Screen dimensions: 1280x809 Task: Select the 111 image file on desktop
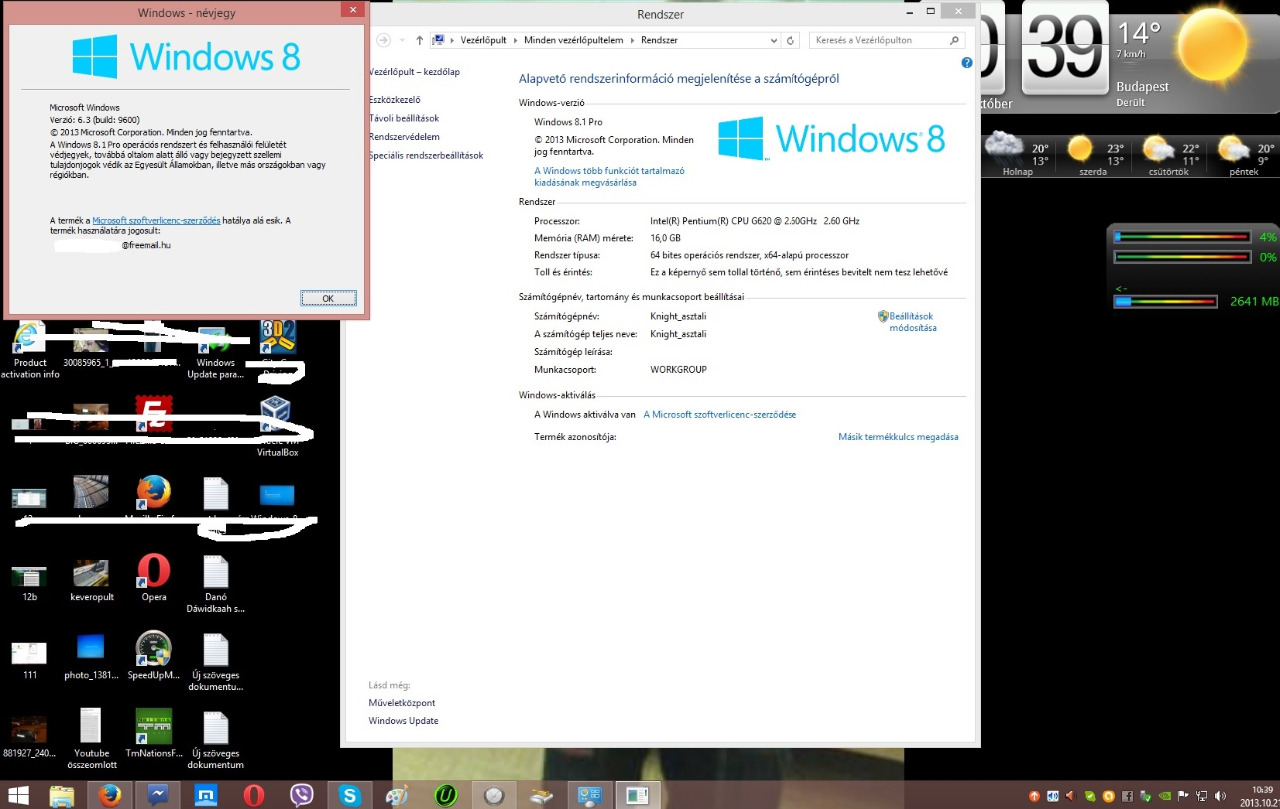29,660
